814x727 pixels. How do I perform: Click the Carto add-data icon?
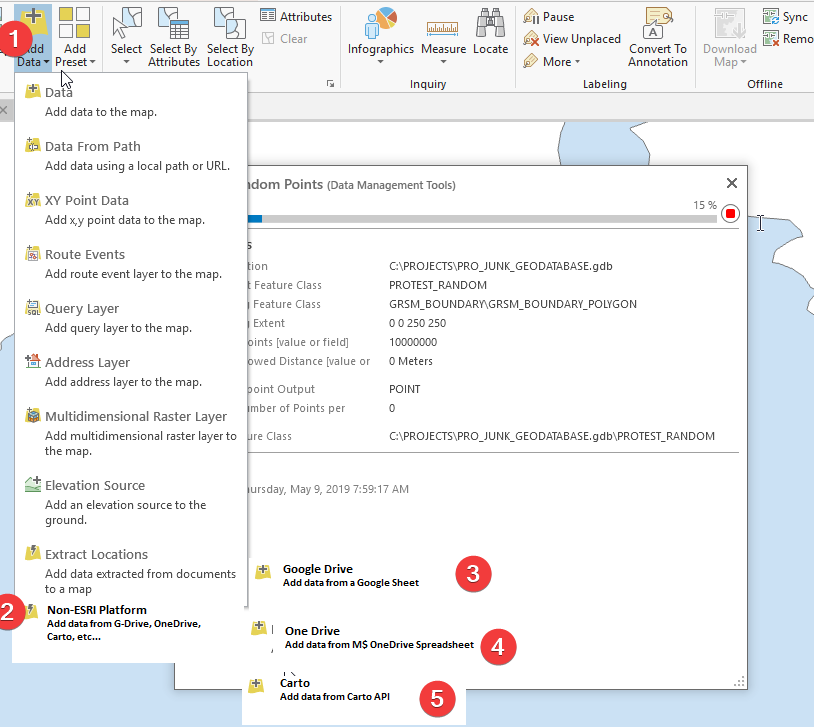pos(255,685)
